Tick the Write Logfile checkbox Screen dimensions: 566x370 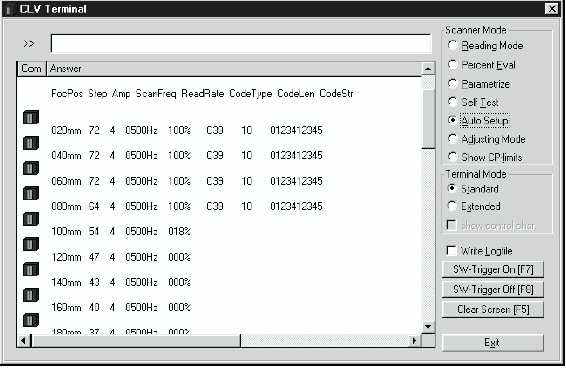(x=452, y=250)
